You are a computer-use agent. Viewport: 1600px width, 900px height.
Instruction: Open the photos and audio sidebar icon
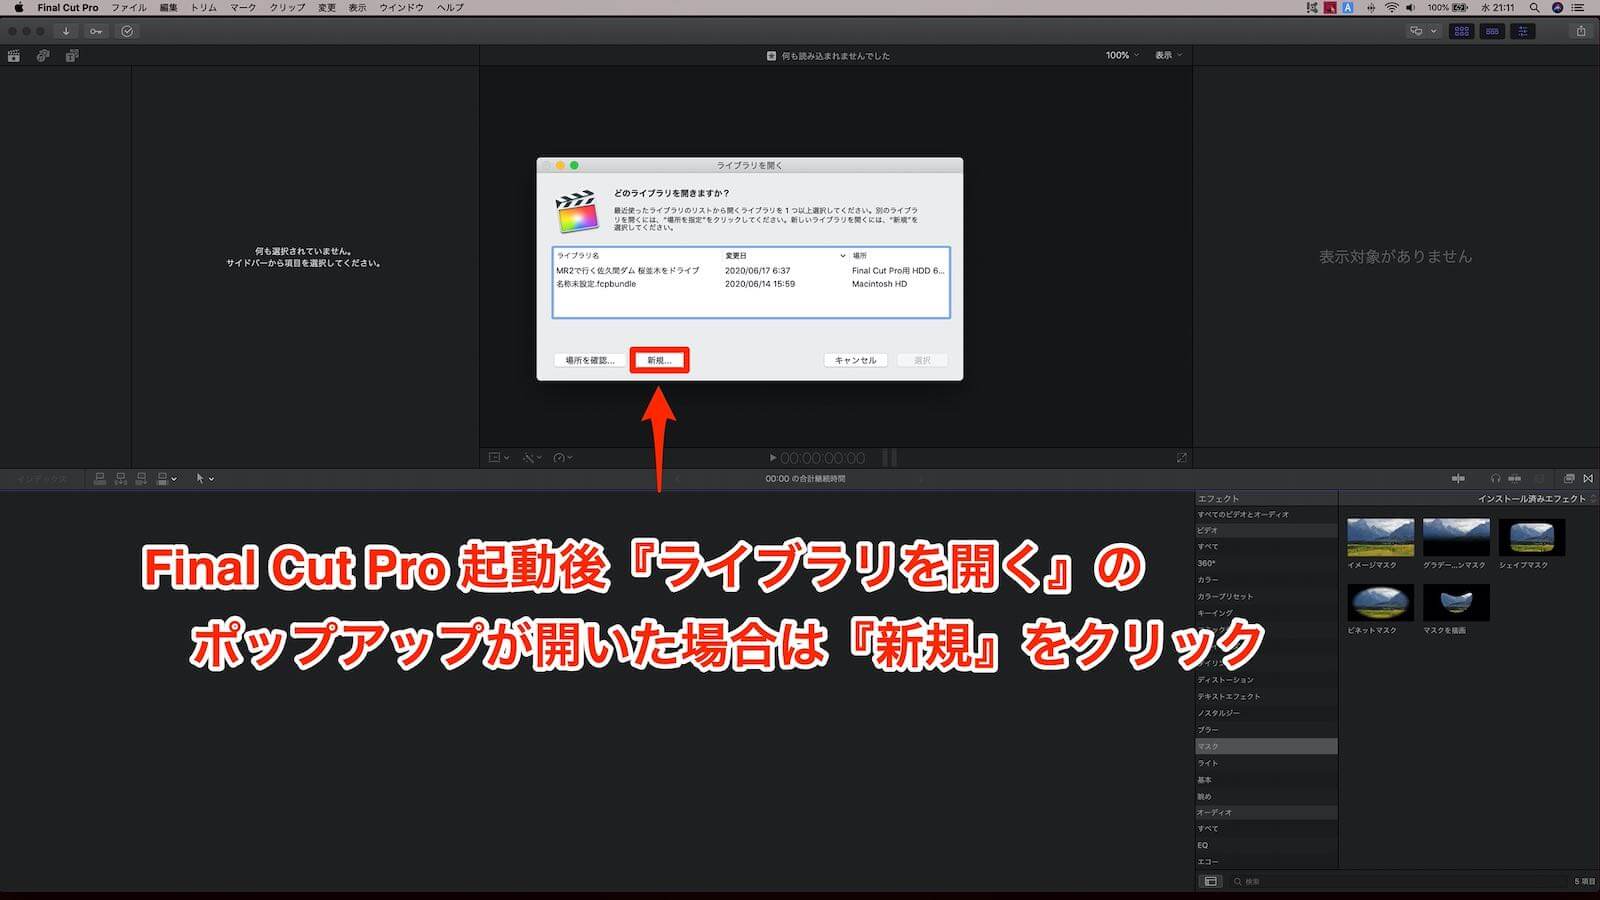pos(43,56)
